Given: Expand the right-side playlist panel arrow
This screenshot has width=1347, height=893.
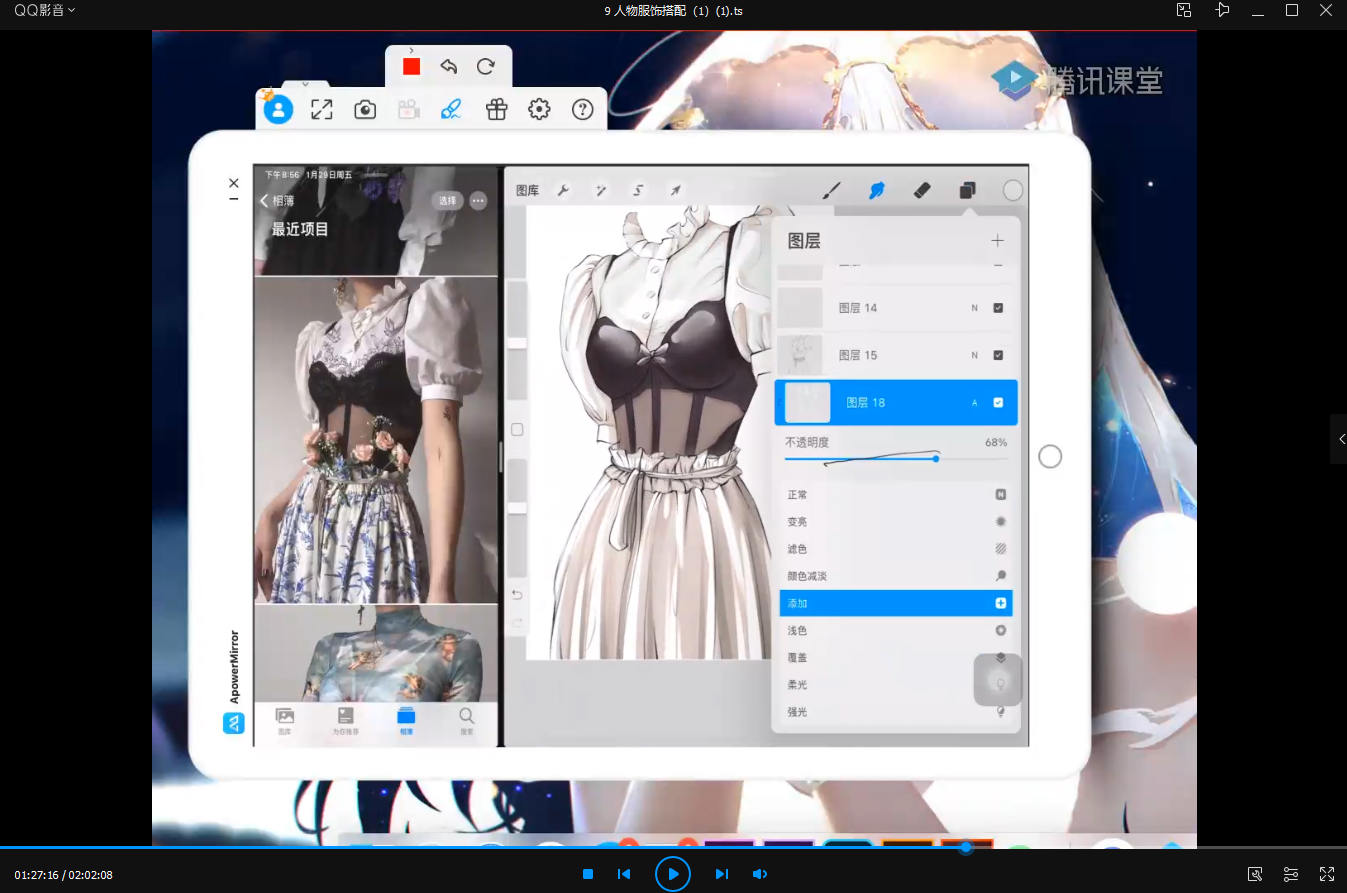Looking at the screenshot, I should pos(1340,439).
